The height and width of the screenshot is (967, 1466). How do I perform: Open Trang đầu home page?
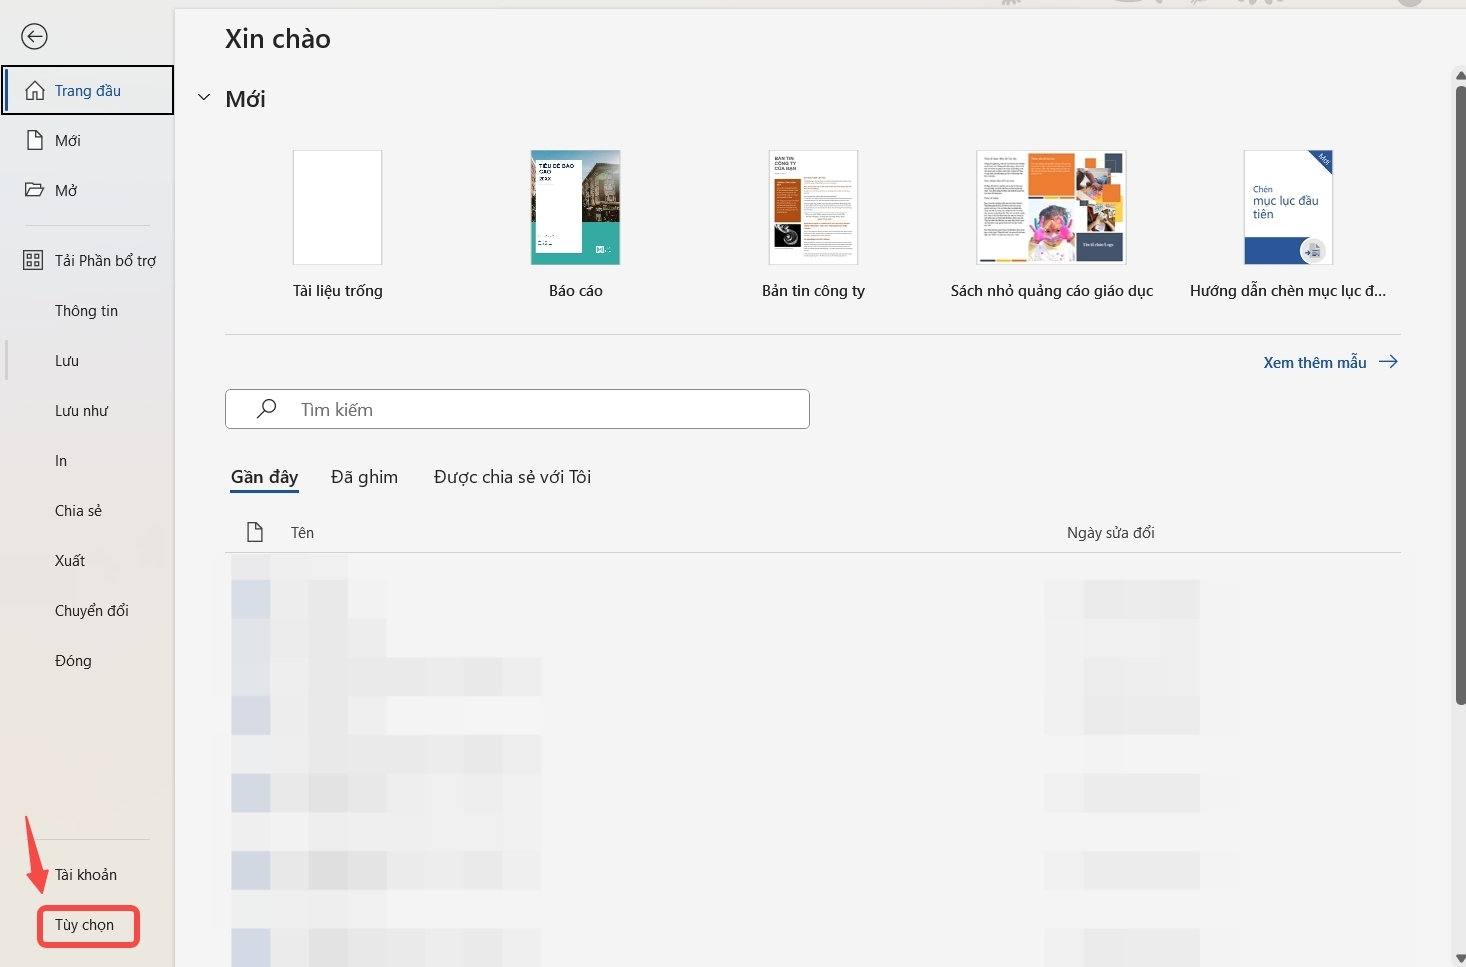pos(88,90)
